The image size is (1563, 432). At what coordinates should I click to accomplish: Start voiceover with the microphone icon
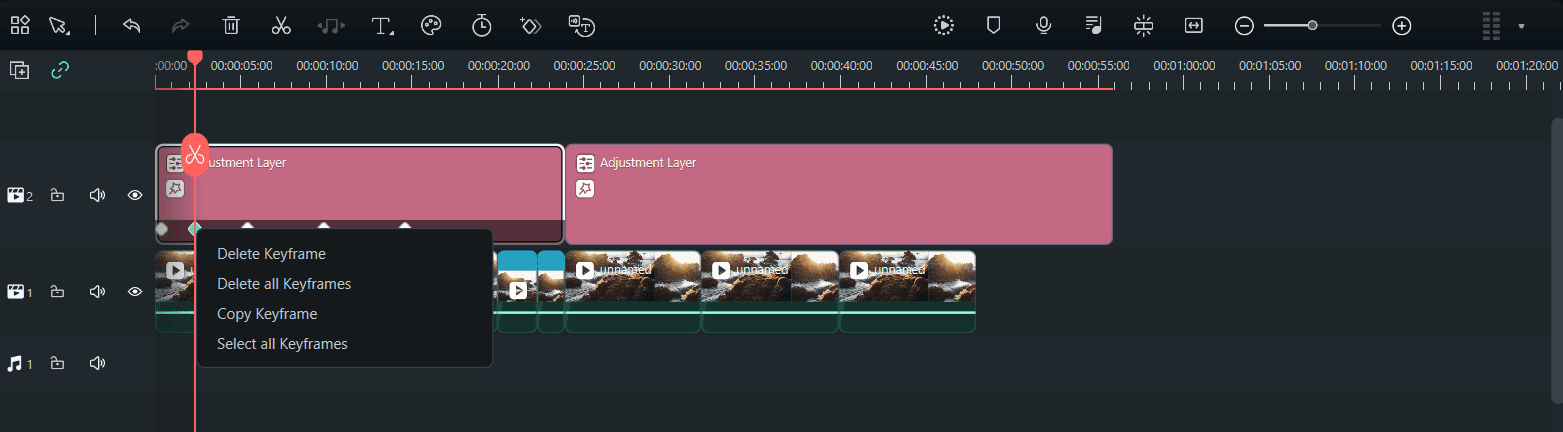(1044, 26)
